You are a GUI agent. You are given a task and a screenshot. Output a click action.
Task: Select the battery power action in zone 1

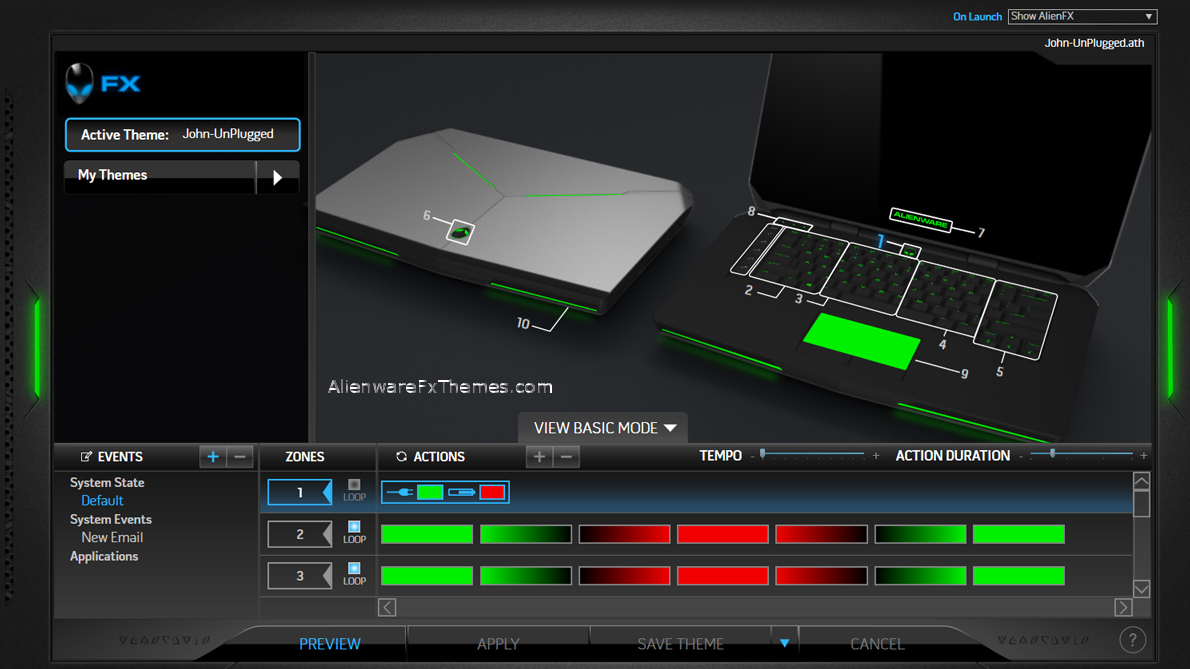(461, 492)
